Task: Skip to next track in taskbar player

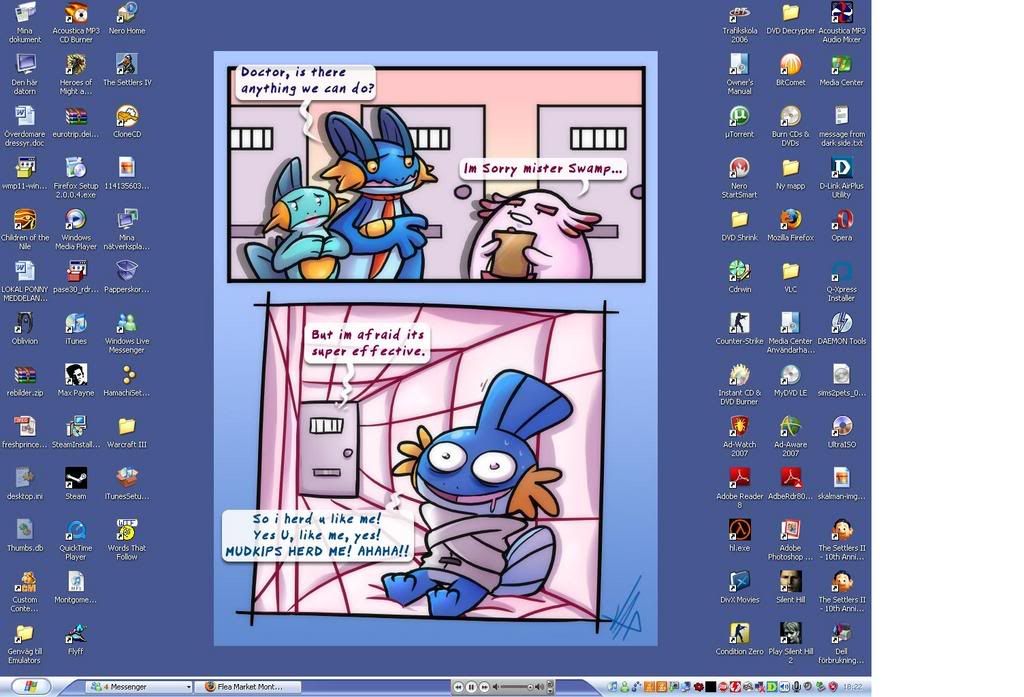Action: (x=484, y=687)
